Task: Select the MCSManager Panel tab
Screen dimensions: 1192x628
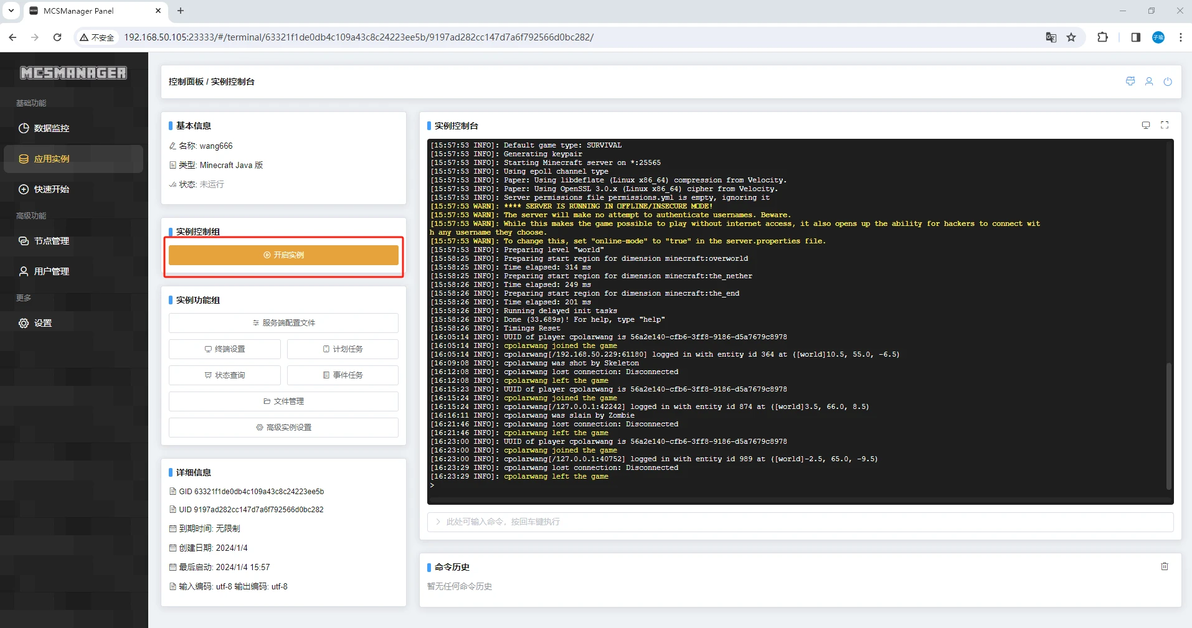Action: pyautogui.click(x=95, y=11)
